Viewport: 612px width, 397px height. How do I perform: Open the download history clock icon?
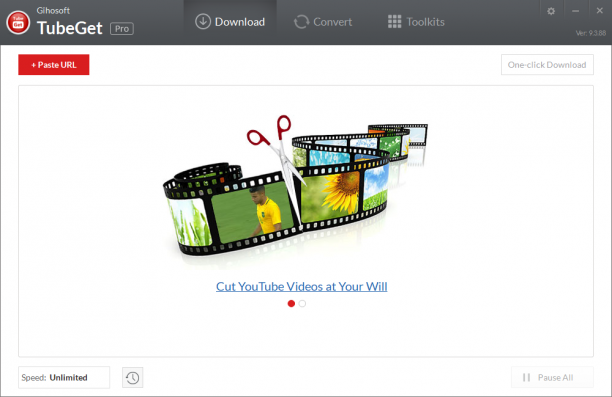(x=133, y=377)
